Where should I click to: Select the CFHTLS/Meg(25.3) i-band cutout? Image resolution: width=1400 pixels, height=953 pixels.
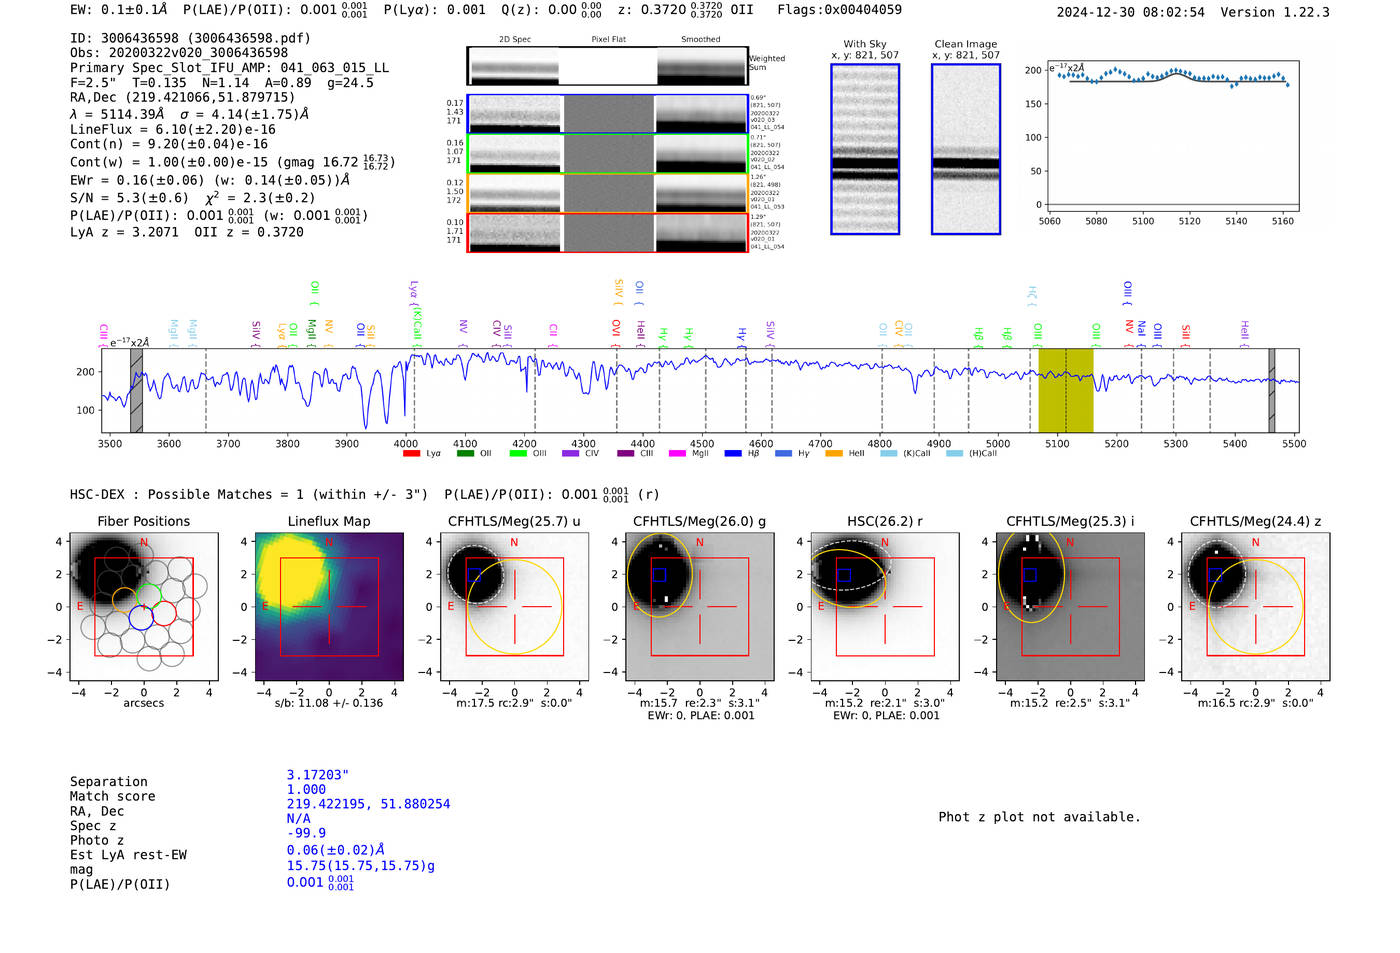click(x=1070, y=606)
